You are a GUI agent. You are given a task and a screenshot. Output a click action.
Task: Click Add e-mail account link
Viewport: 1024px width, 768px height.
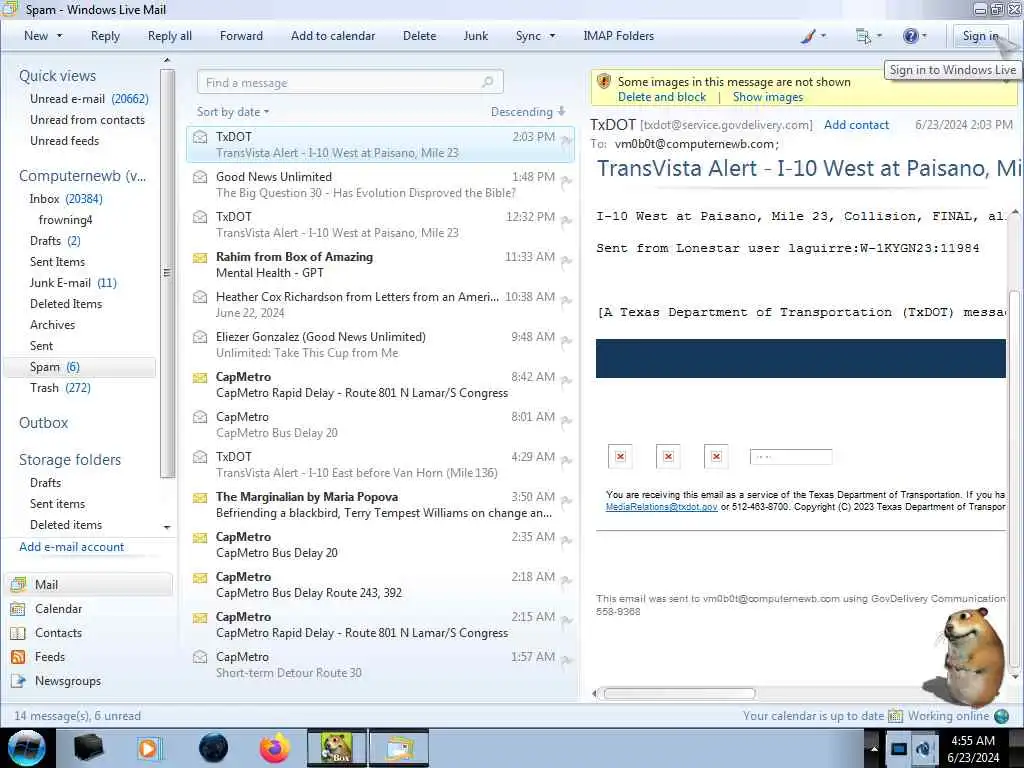coord(71,547)
